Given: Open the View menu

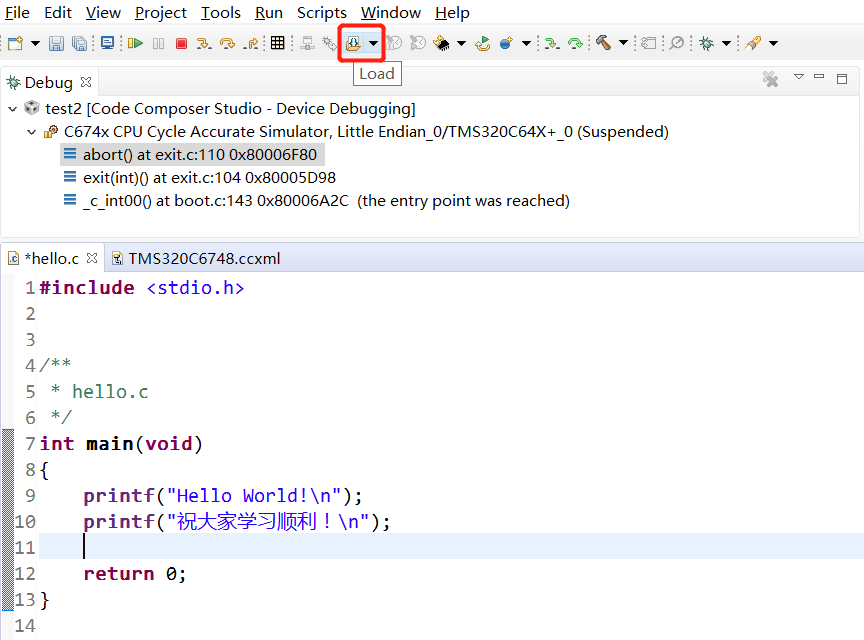Looking at the screenshot, I should (x=103, y=13).
